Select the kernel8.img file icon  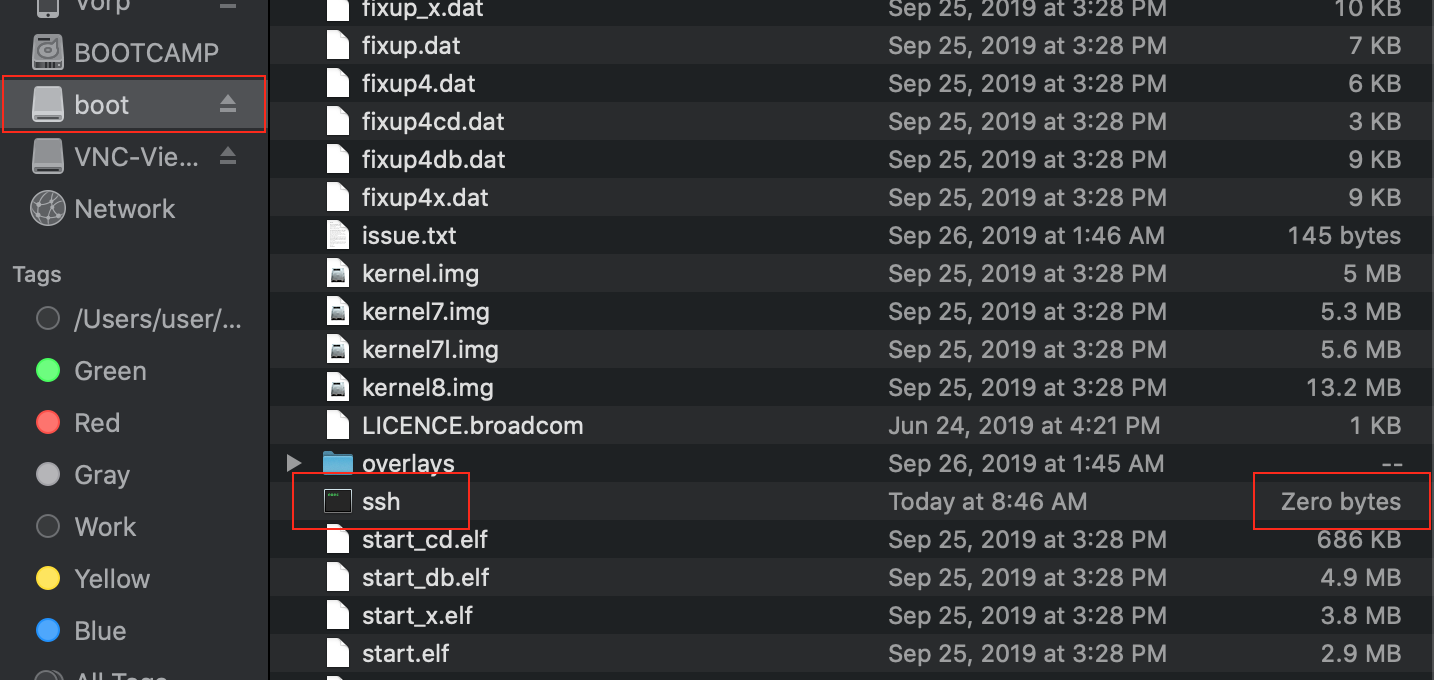pos(338,387)
